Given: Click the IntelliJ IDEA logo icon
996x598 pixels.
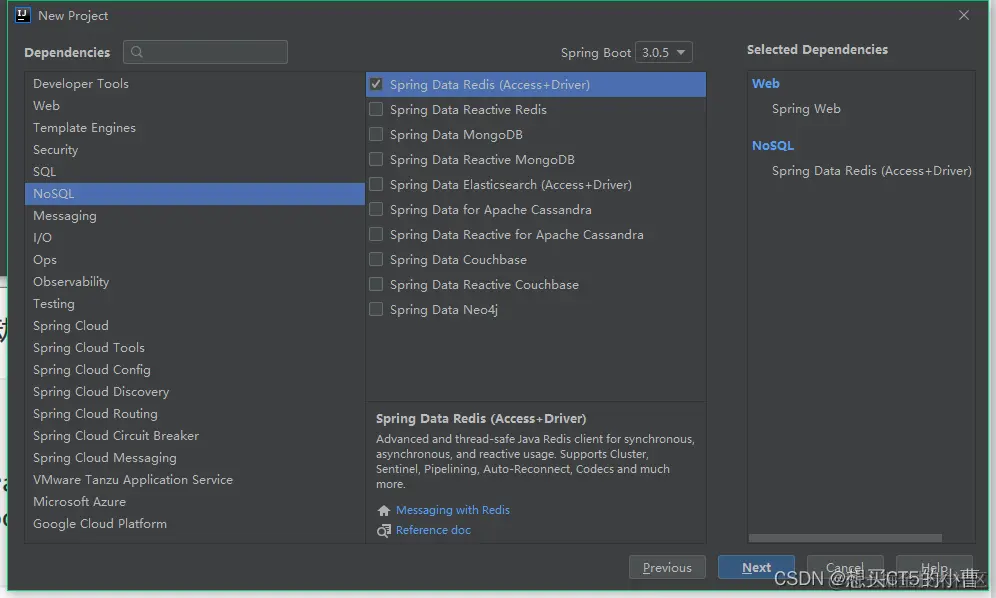Looking at the screenshot, I should (22, 15).
